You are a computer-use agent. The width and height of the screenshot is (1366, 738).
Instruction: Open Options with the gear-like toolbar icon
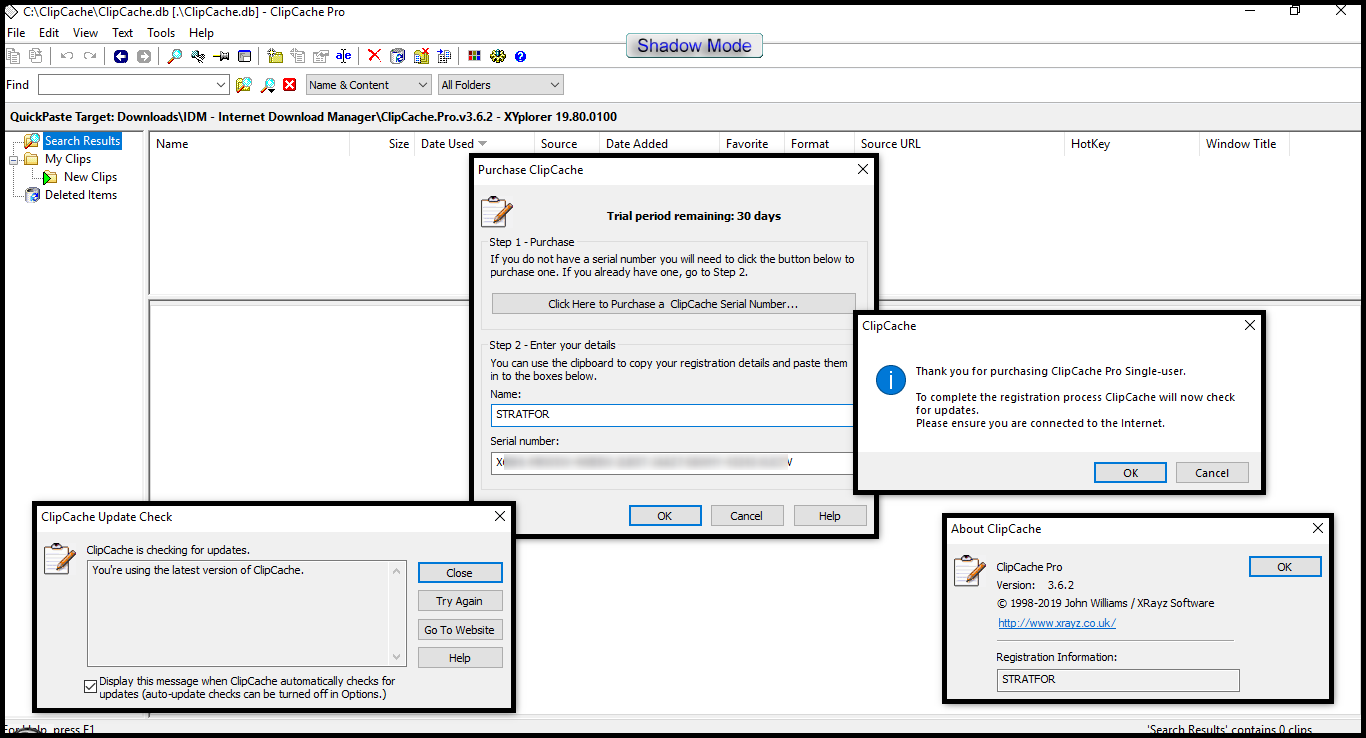(x=498, y=57)
